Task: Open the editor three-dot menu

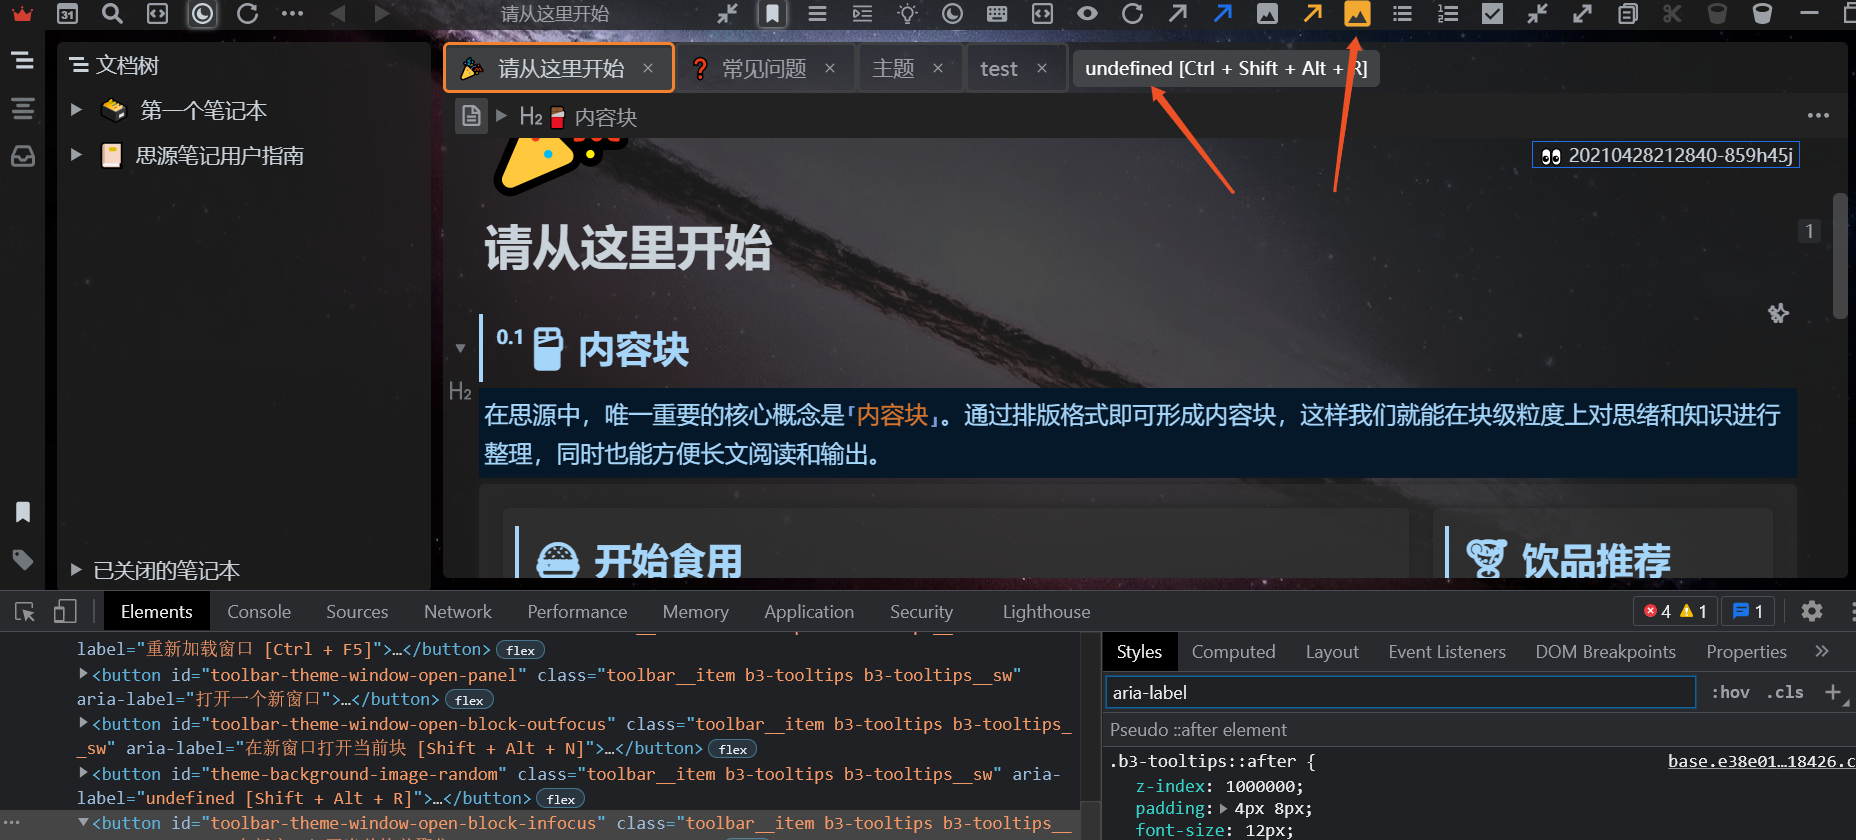Action: coord(1818,116)
